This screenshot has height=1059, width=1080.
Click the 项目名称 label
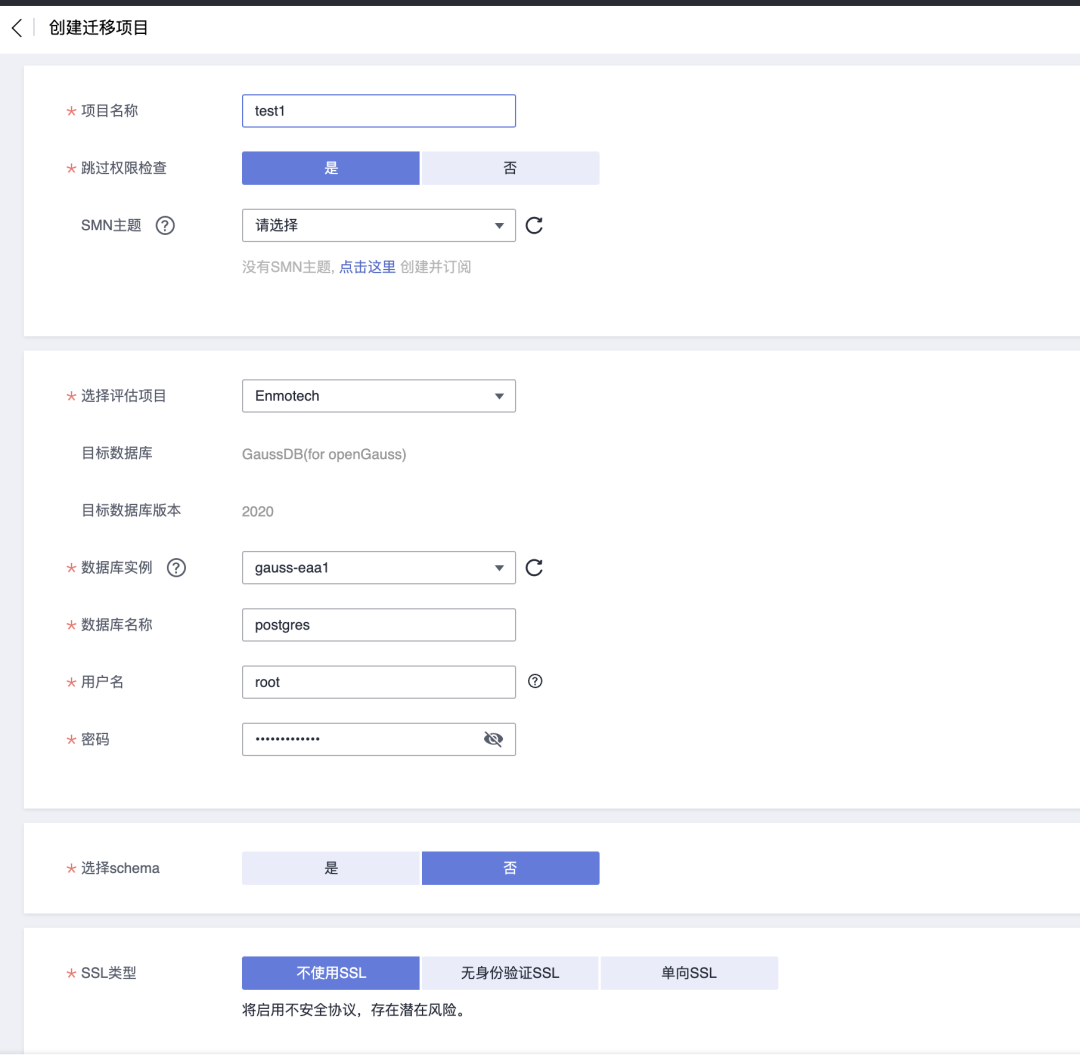coord(110,111)
